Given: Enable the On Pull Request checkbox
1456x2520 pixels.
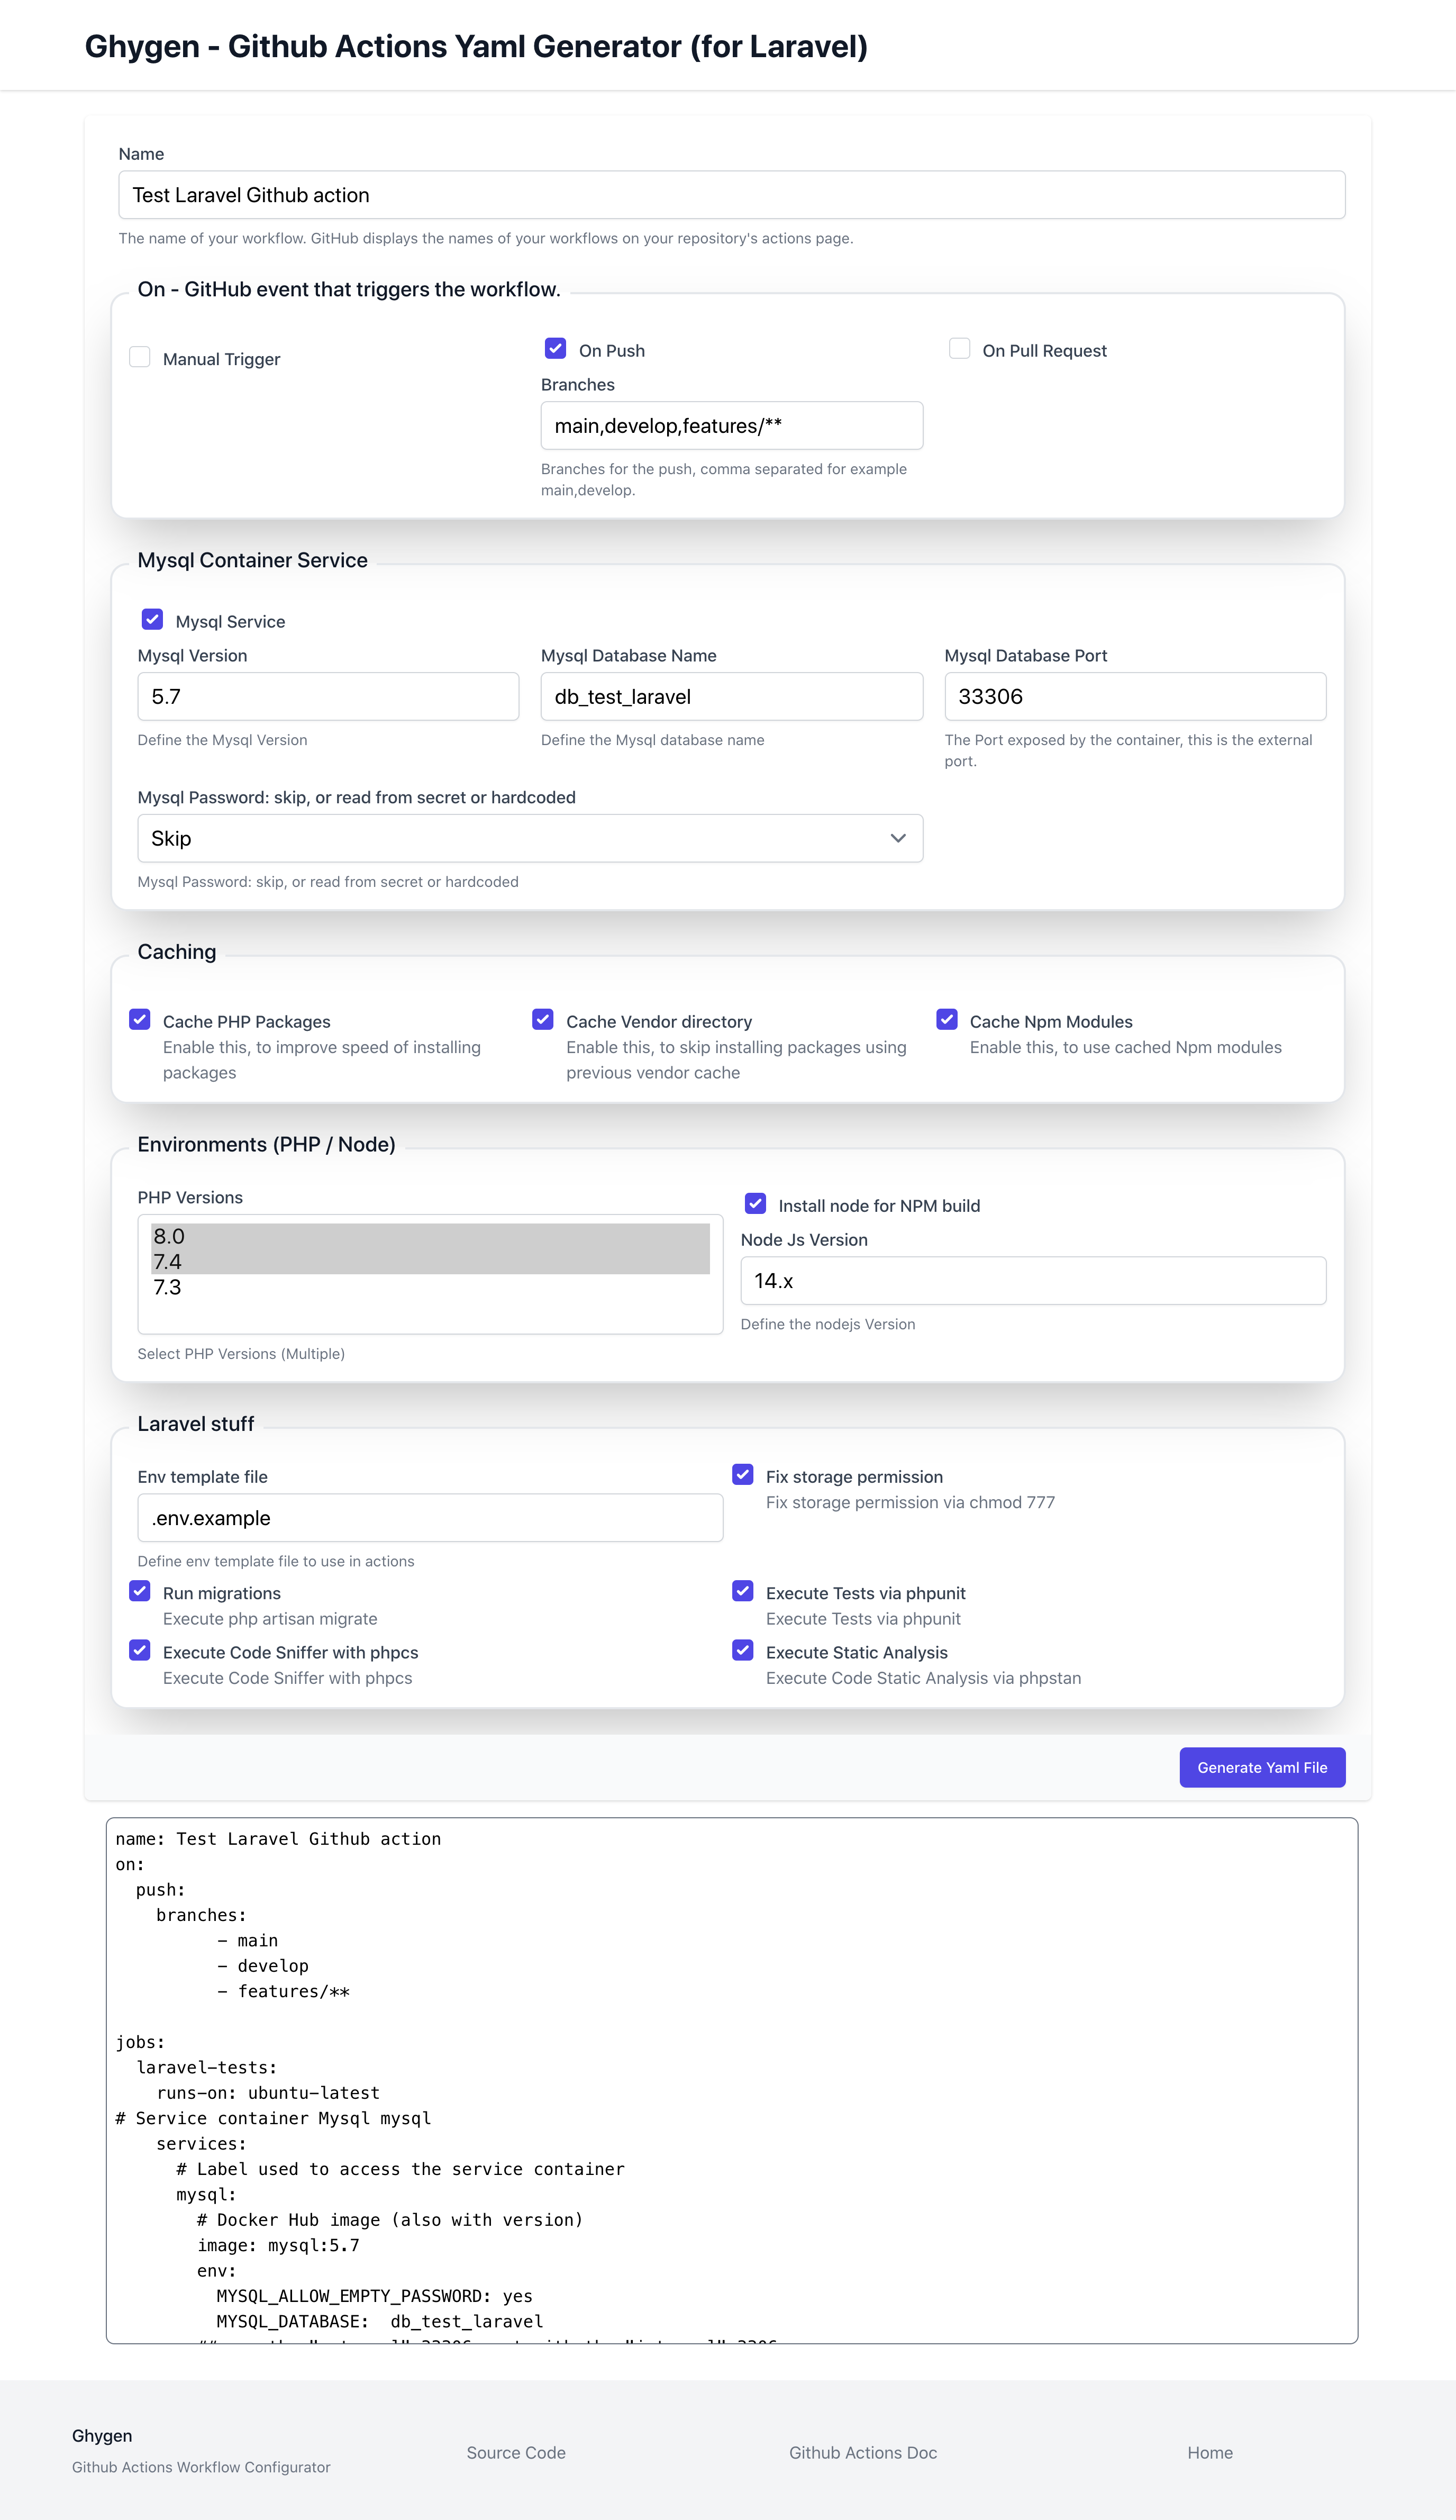Looking at the screenshot, I should tap(959, 348).
